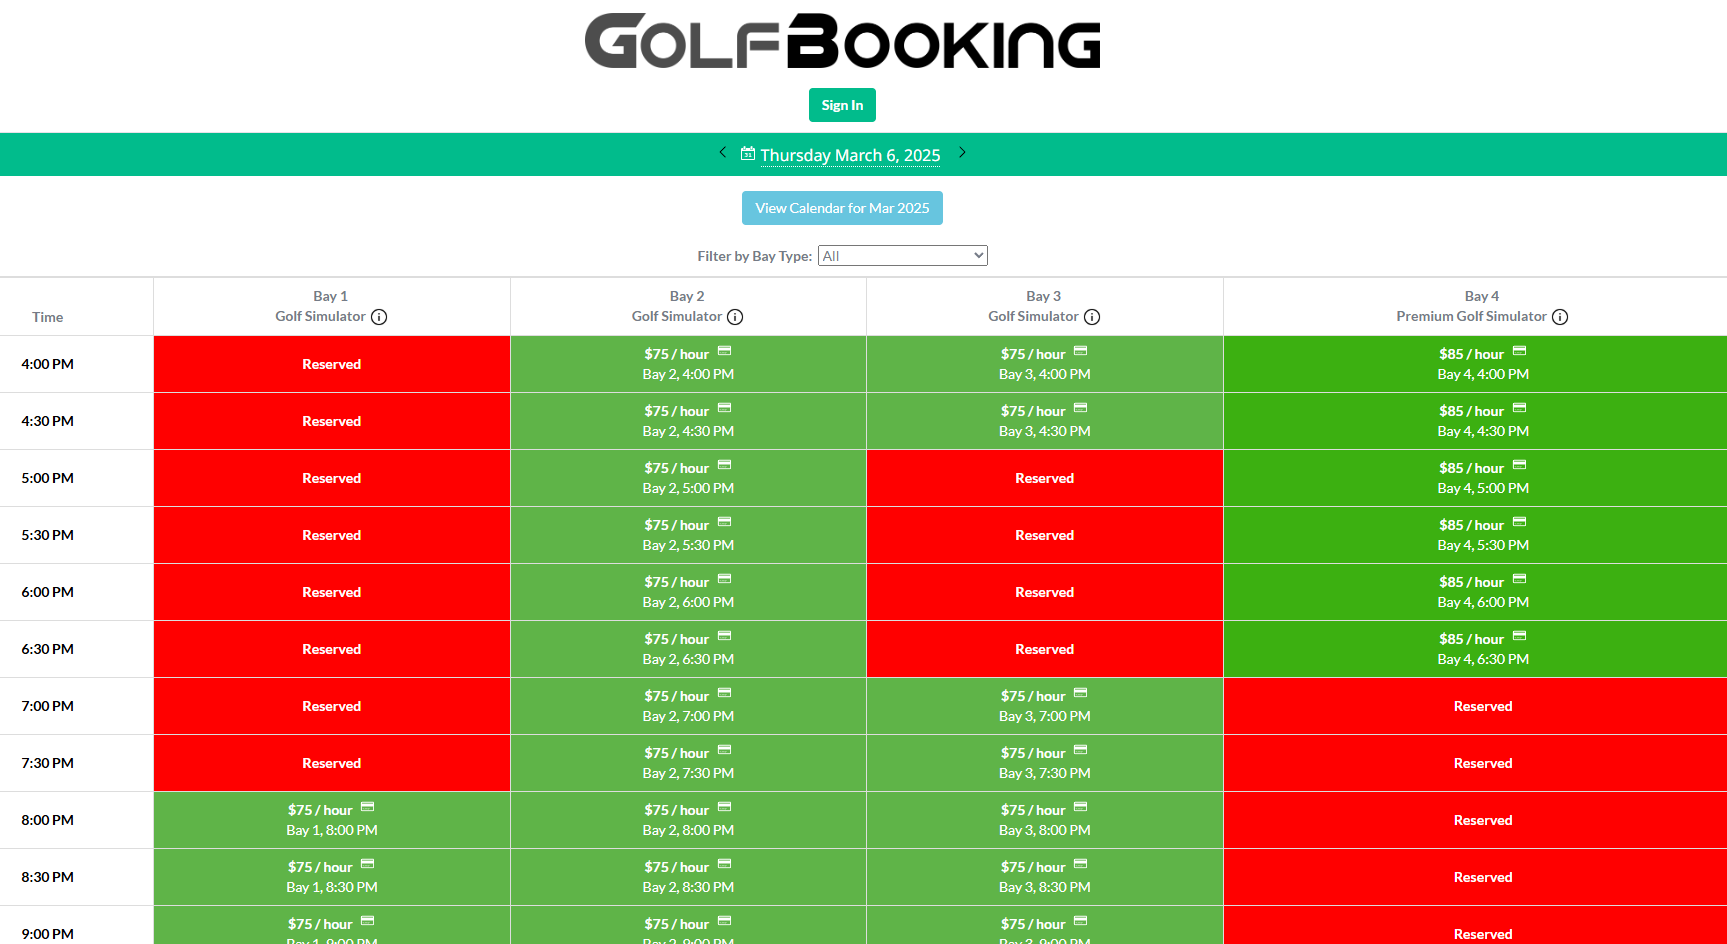Viewport: 1727px width, 944px height.
Task: Click calendar icon beside Thursday March 6
Action: pos(747,154)
